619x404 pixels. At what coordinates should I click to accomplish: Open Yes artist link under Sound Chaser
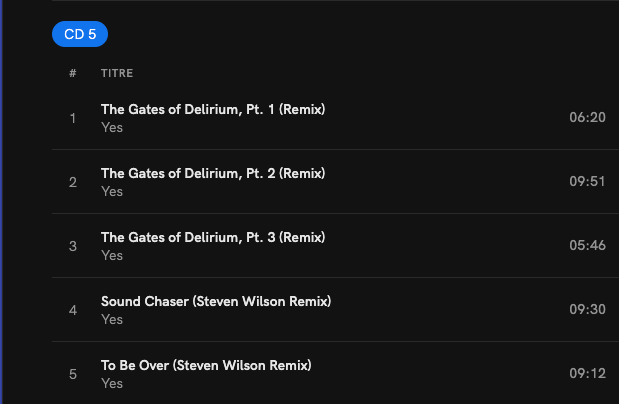(112, 319)
